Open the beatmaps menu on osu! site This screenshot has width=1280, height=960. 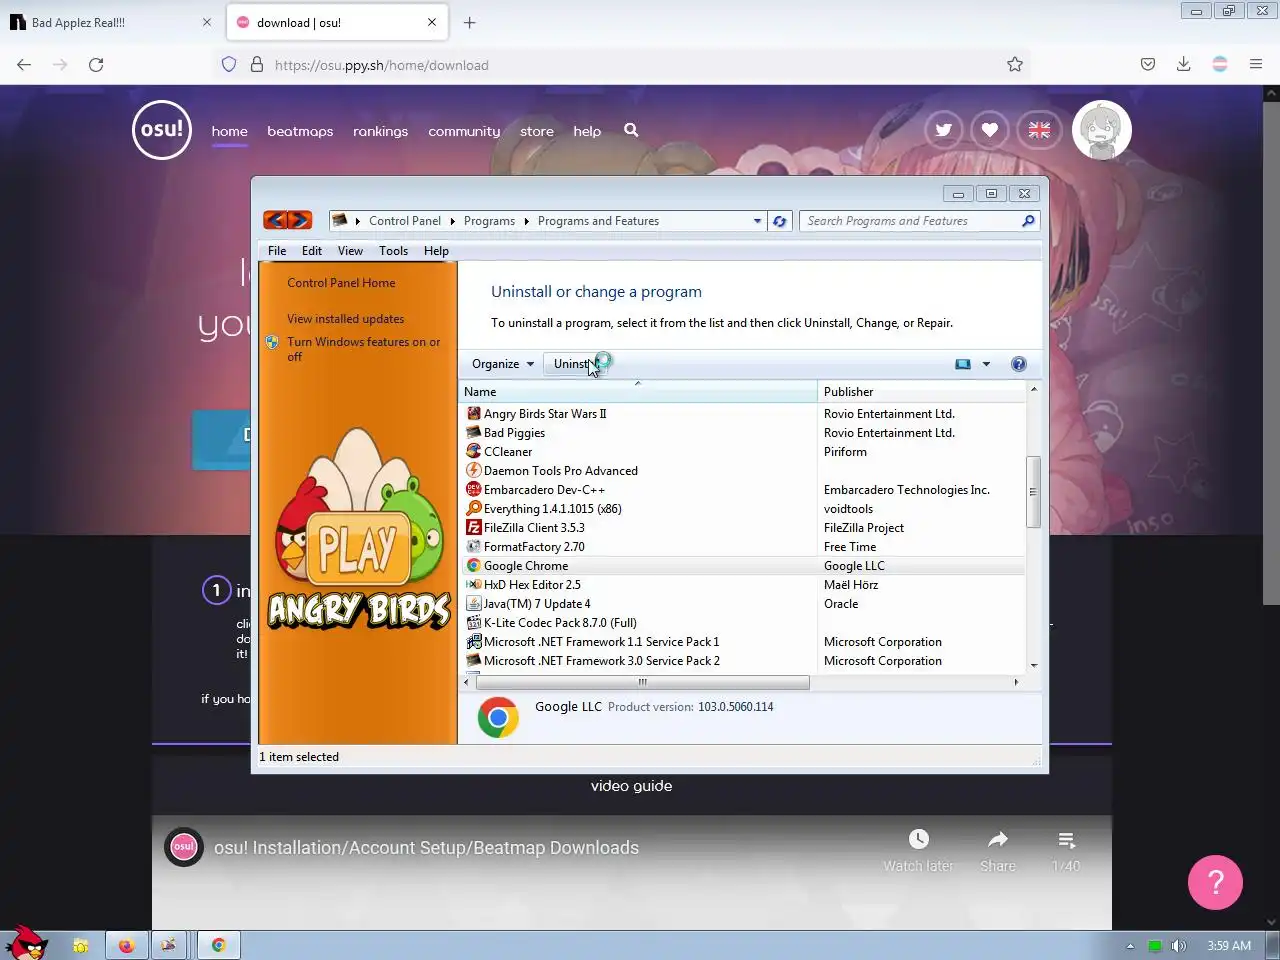click(300, 131)
